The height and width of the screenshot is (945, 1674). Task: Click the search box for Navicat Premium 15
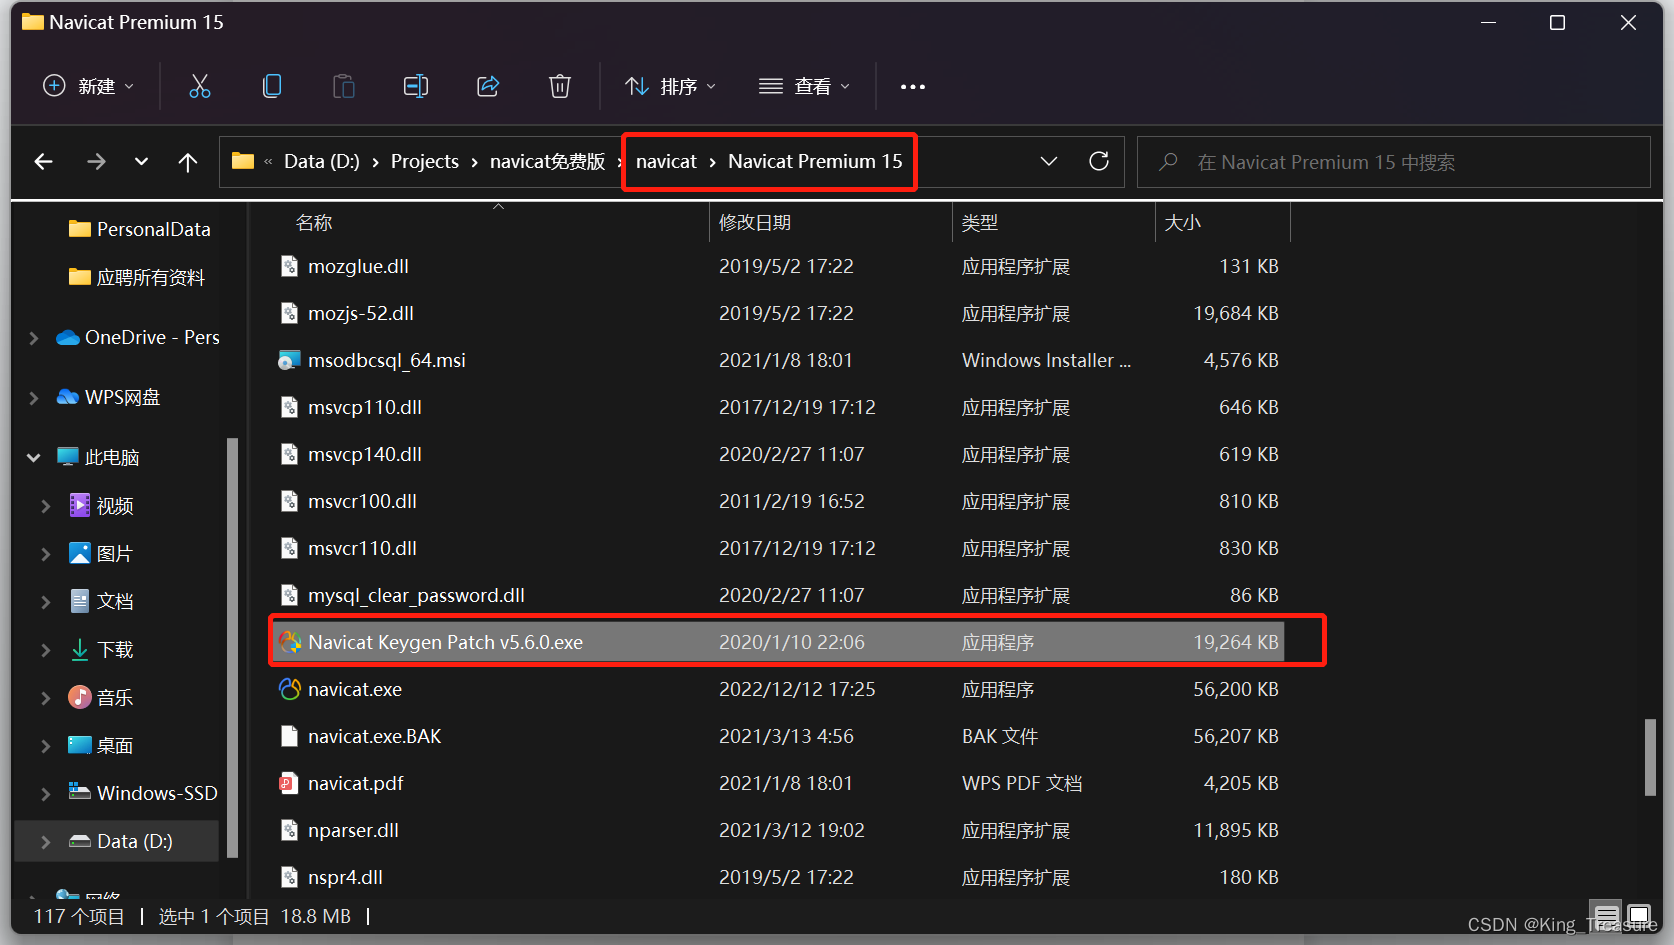tap(1394, 162)
